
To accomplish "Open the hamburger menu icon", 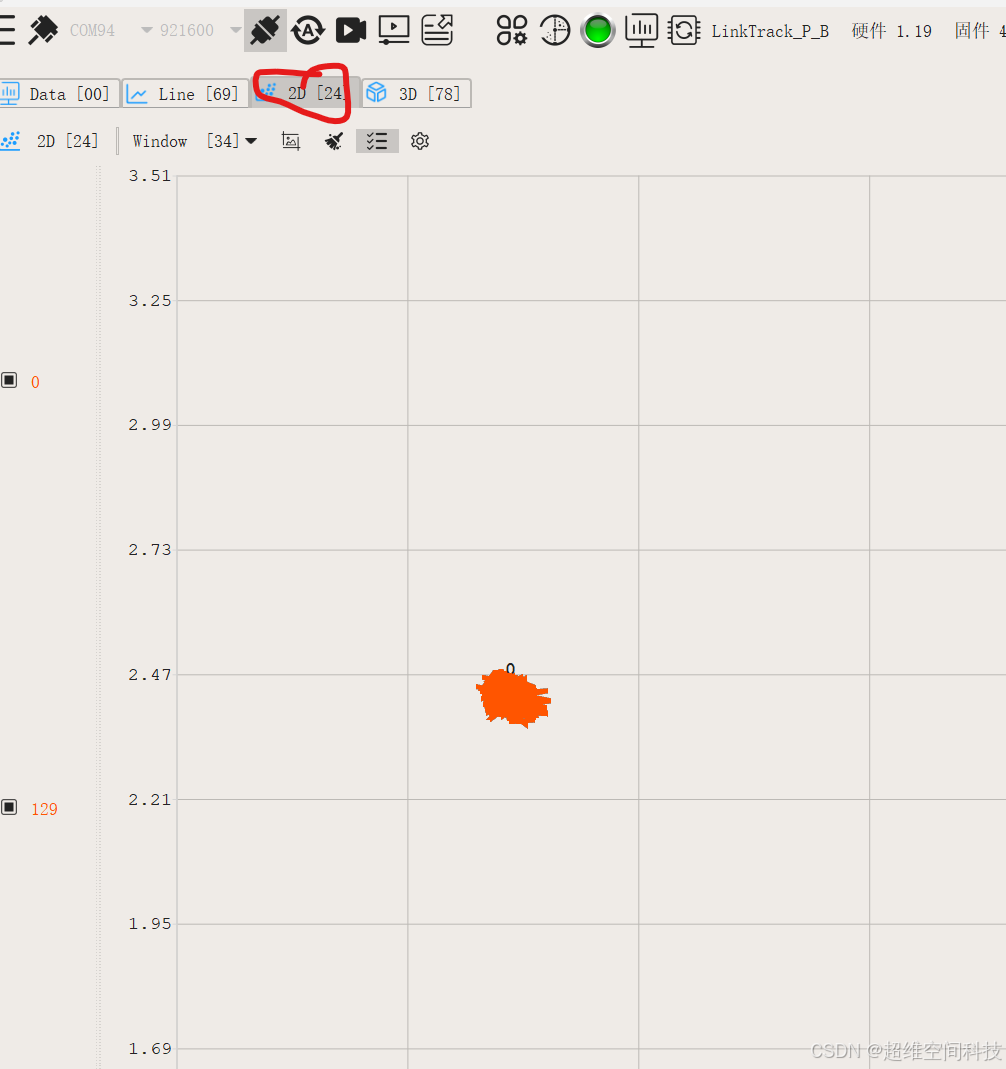I will tap(7, 30).
